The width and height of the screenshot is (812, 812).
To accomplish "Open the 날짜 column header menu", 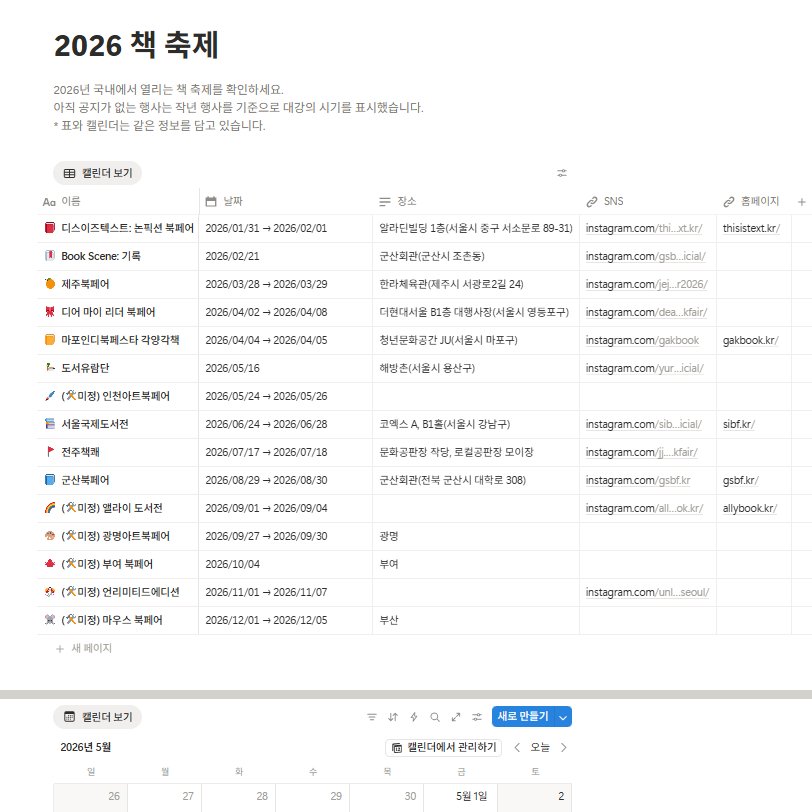I will 286,201.
